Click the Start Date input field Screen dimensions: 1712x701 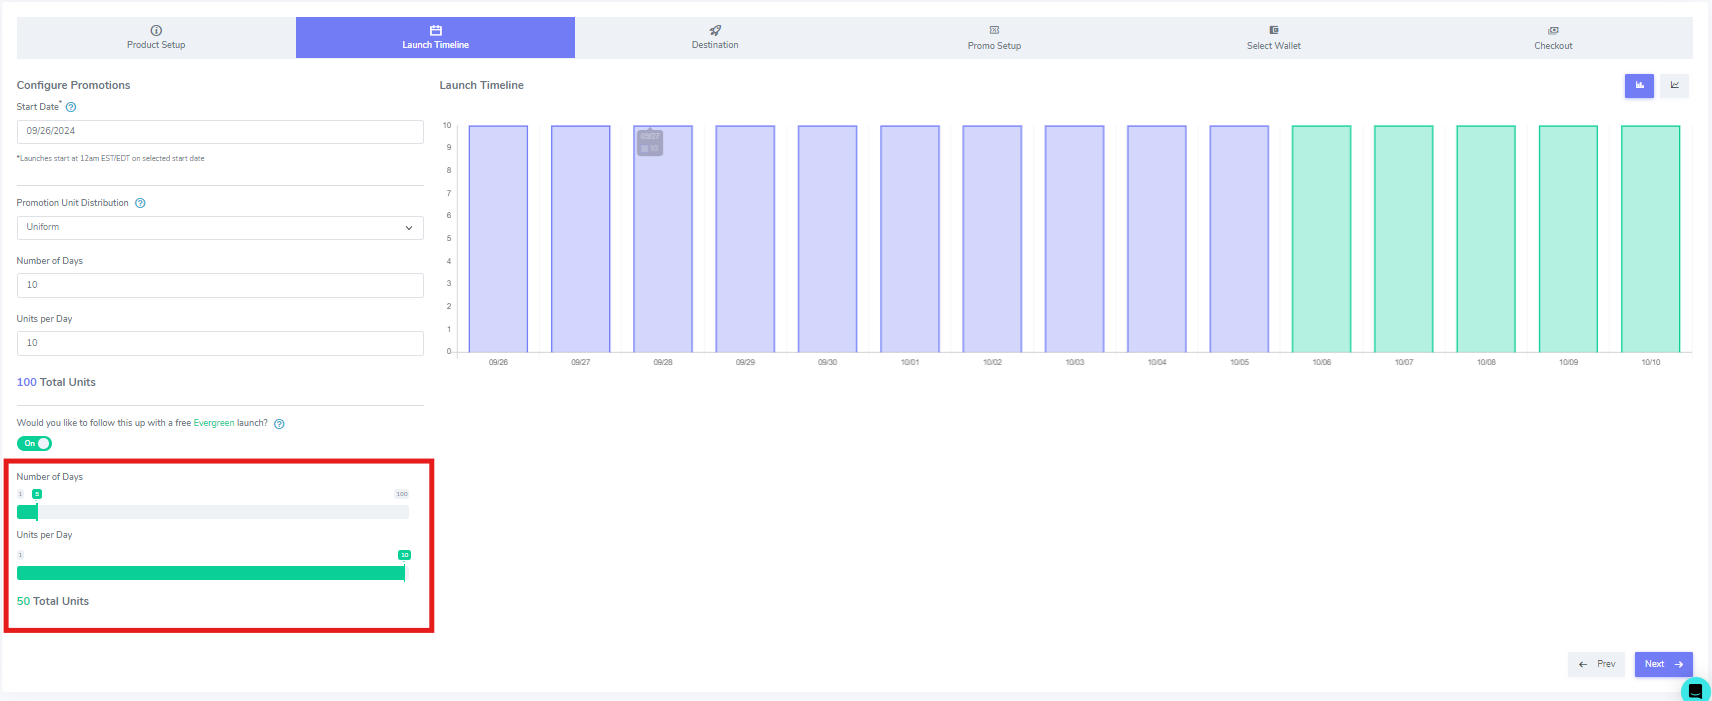[220, 131]
